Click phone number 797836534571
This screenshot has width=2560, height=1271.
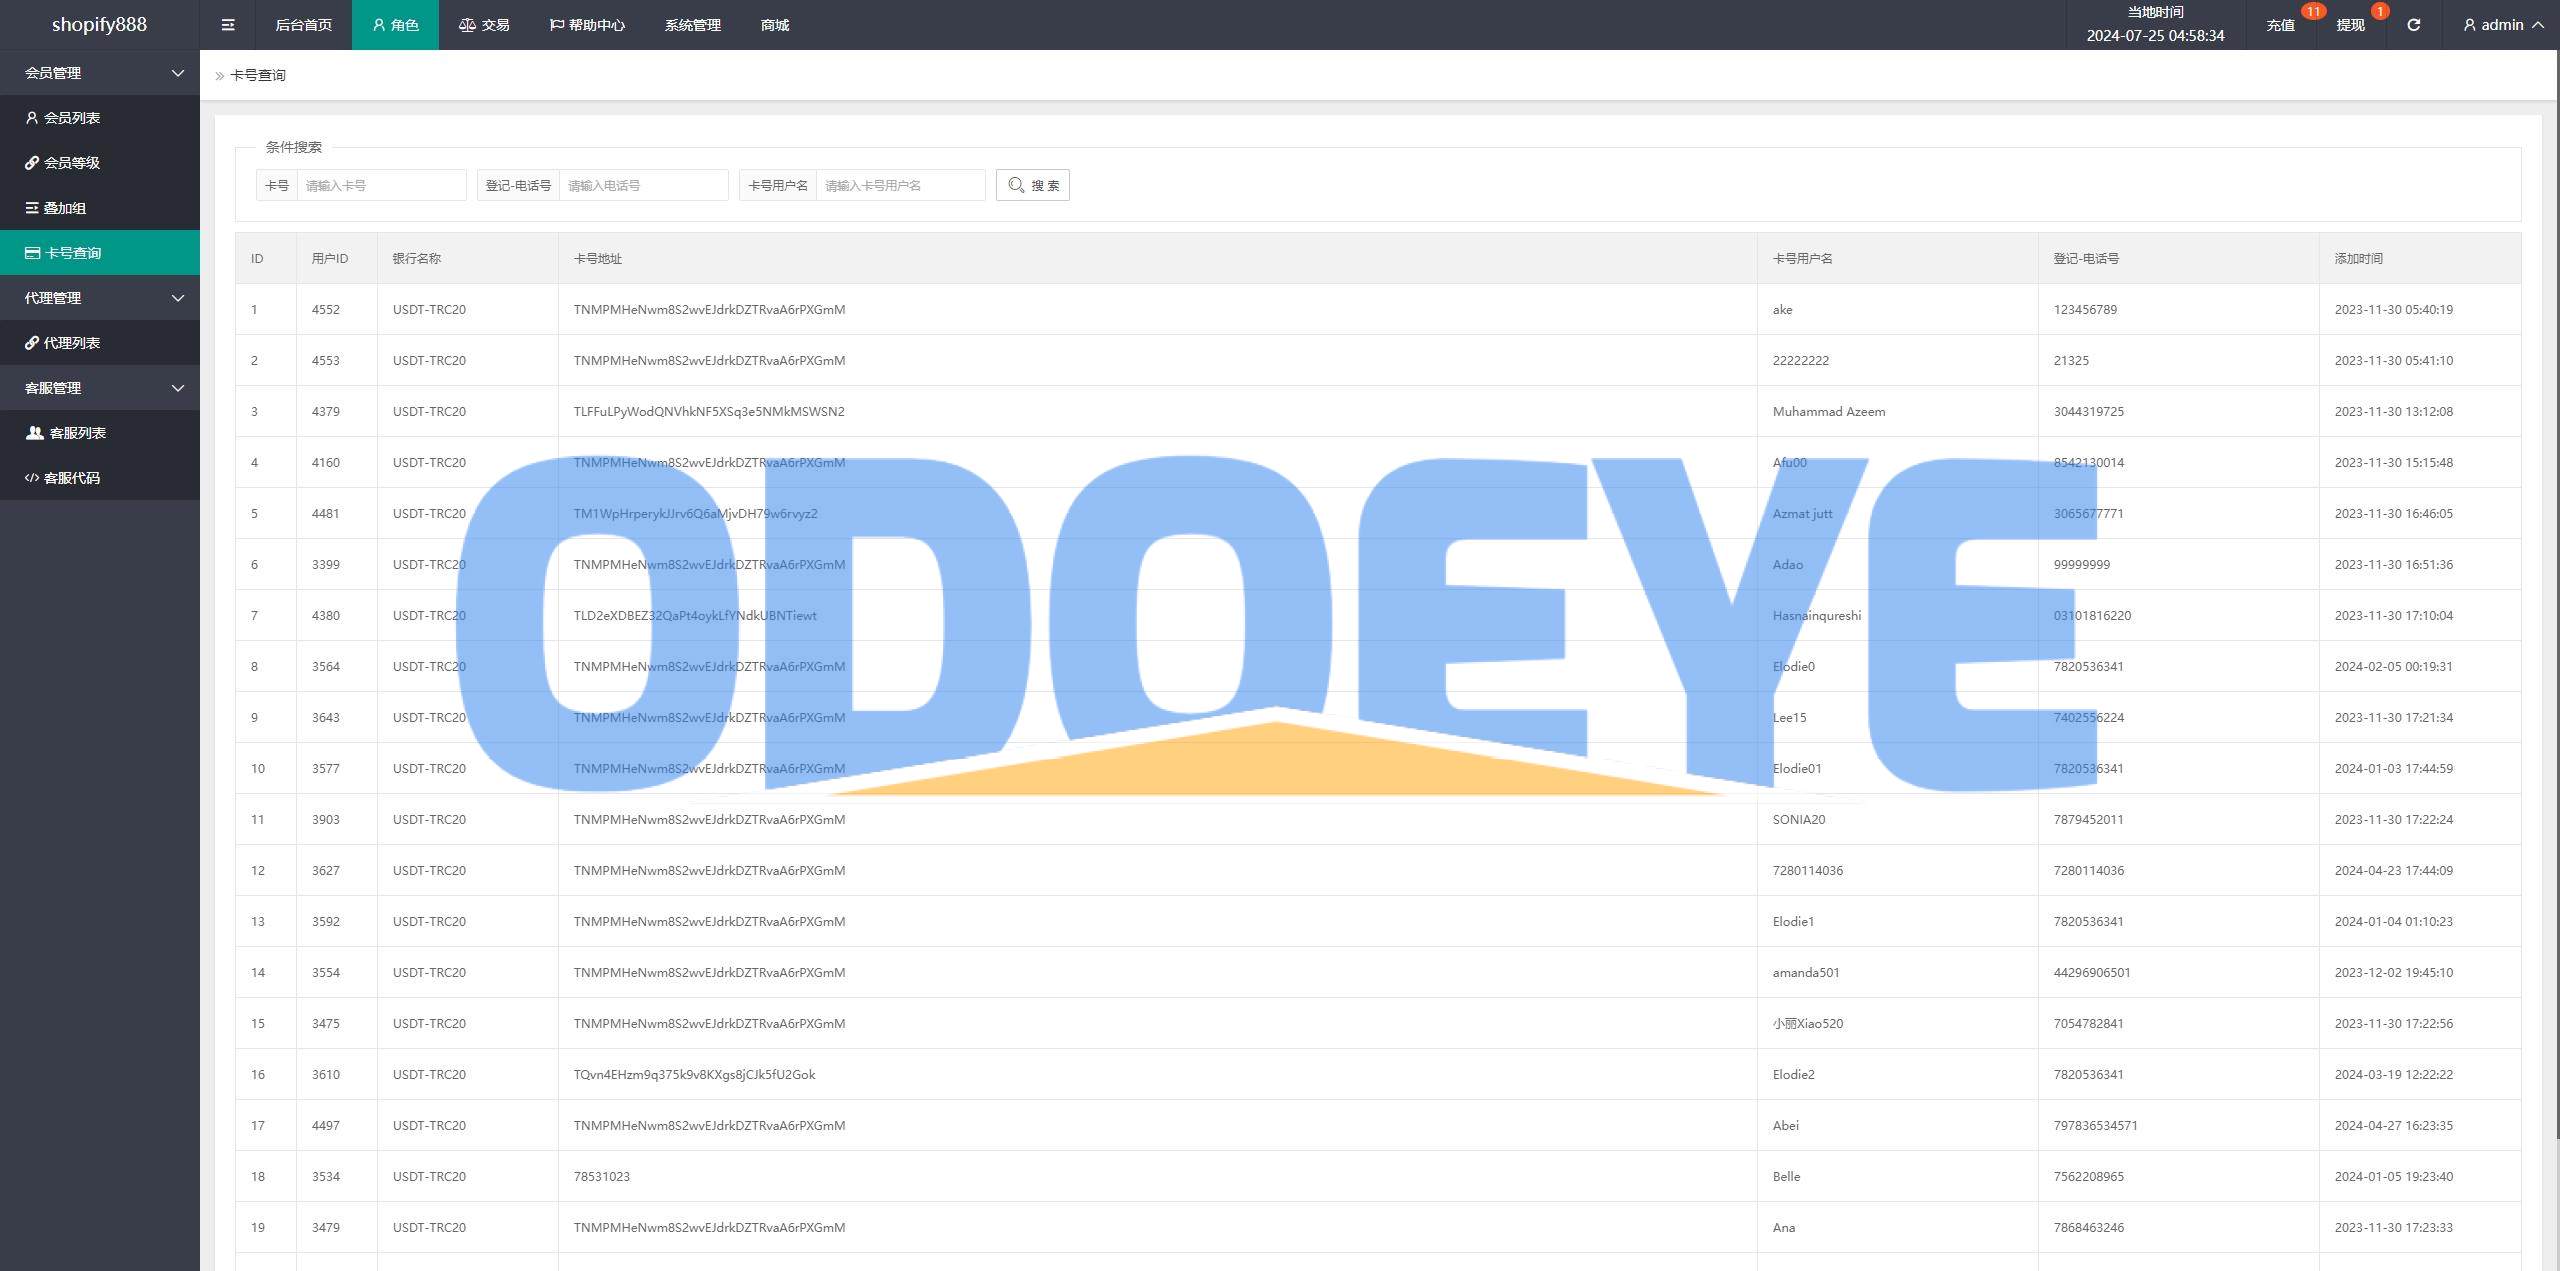(x=2096, y=1125)
